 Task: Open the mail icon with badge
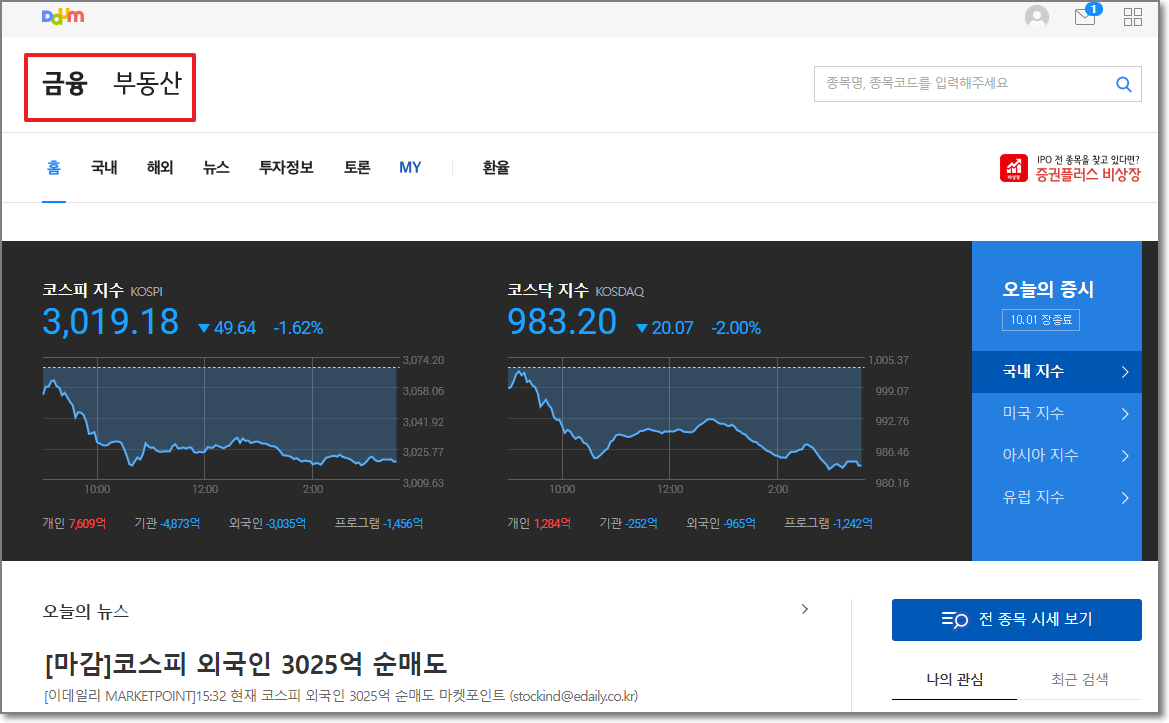pos(1087,15)
